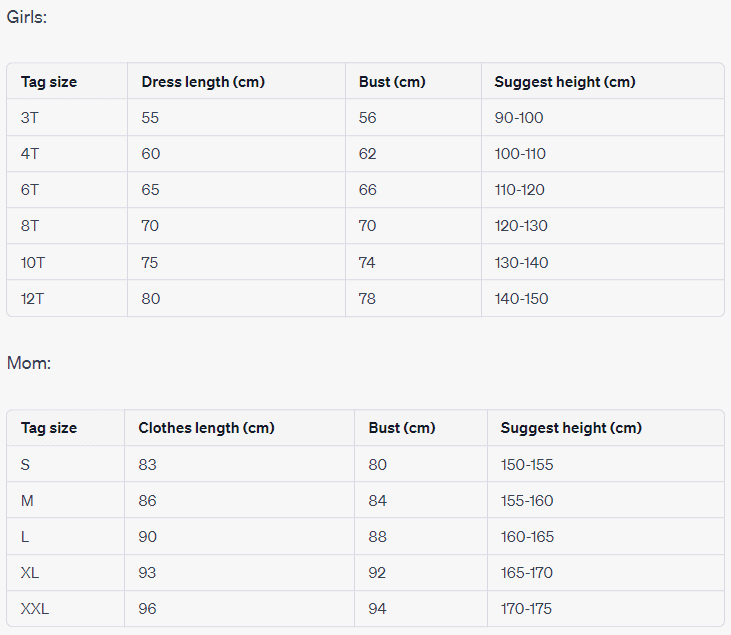The height and width of the screenshot is (635, 731).
Task: Select the clothes length 83 in row S
Action: (148, 465)
